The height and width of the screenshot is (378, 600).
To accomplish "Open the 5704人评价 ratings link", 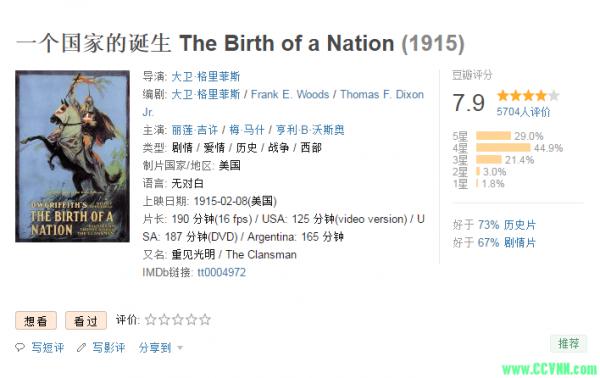I will pos(523,112).
